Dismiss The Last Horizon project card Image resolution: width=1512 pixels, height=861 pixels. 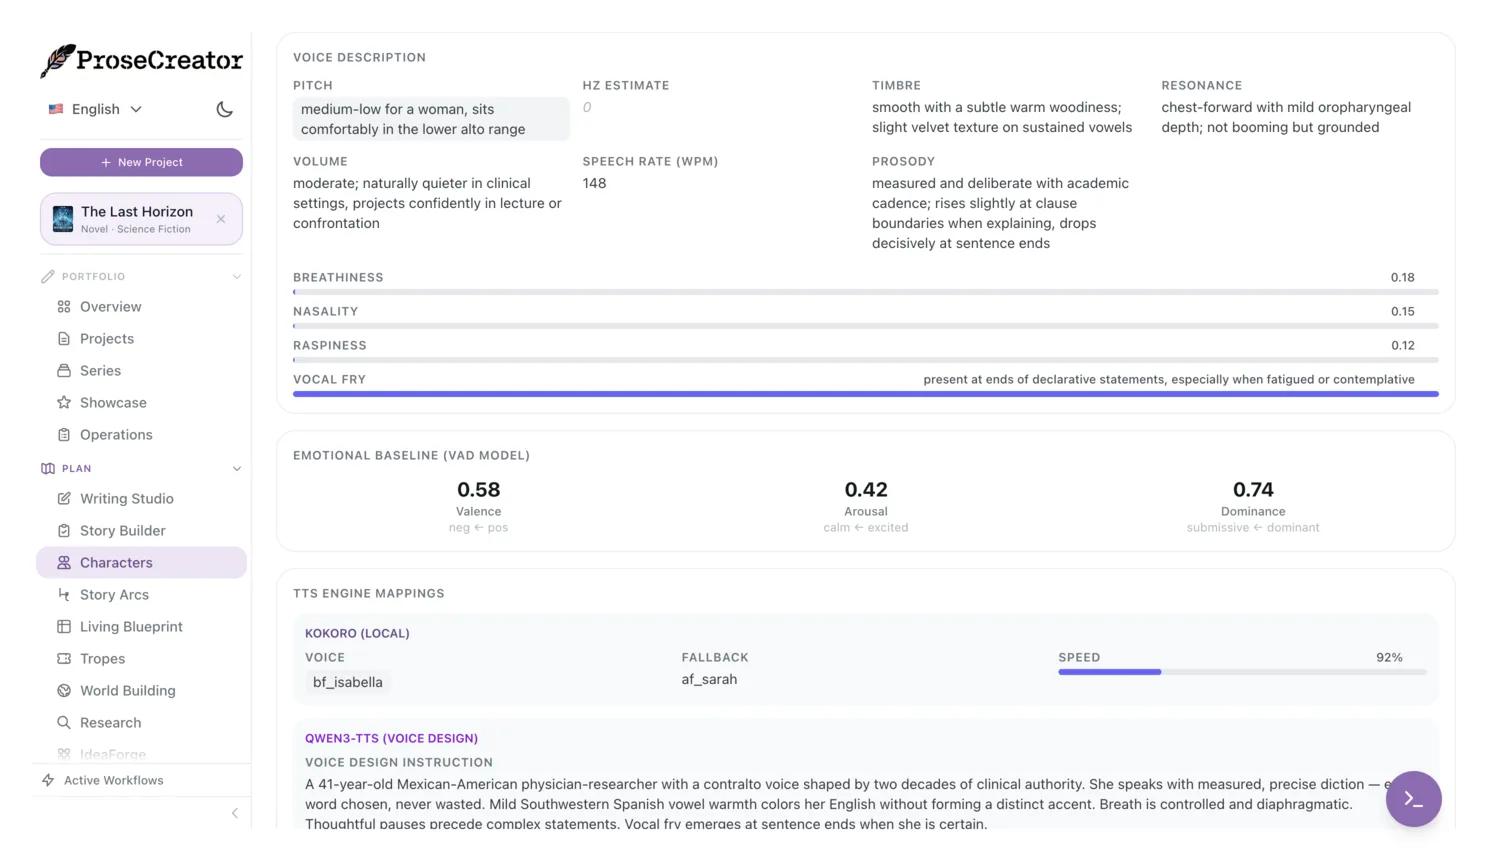pos(221,218)
